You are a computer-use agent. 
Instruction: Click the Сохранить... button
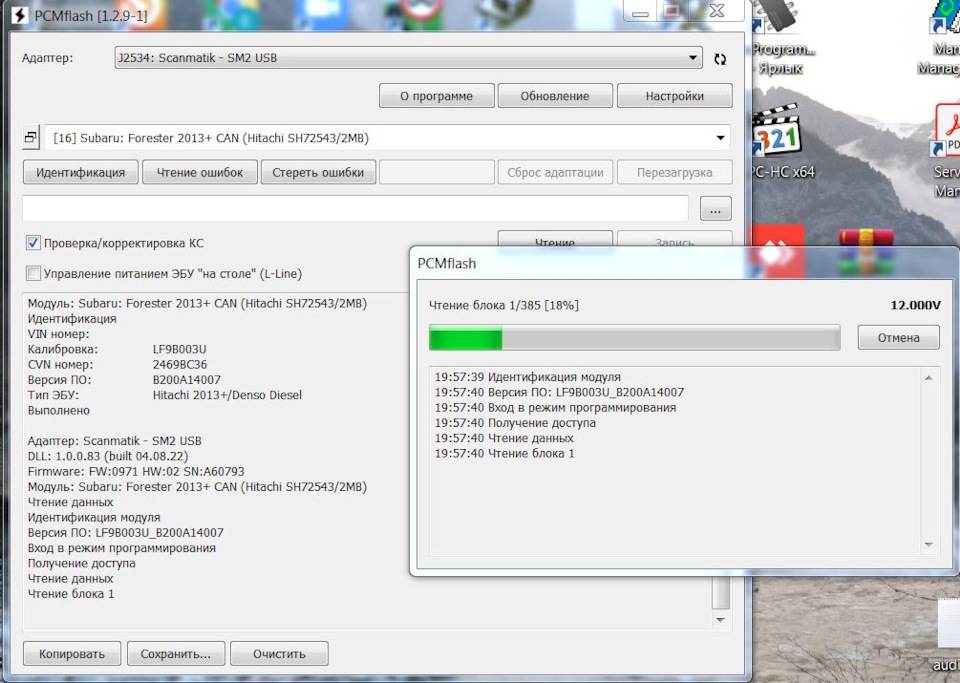point(176,654)
